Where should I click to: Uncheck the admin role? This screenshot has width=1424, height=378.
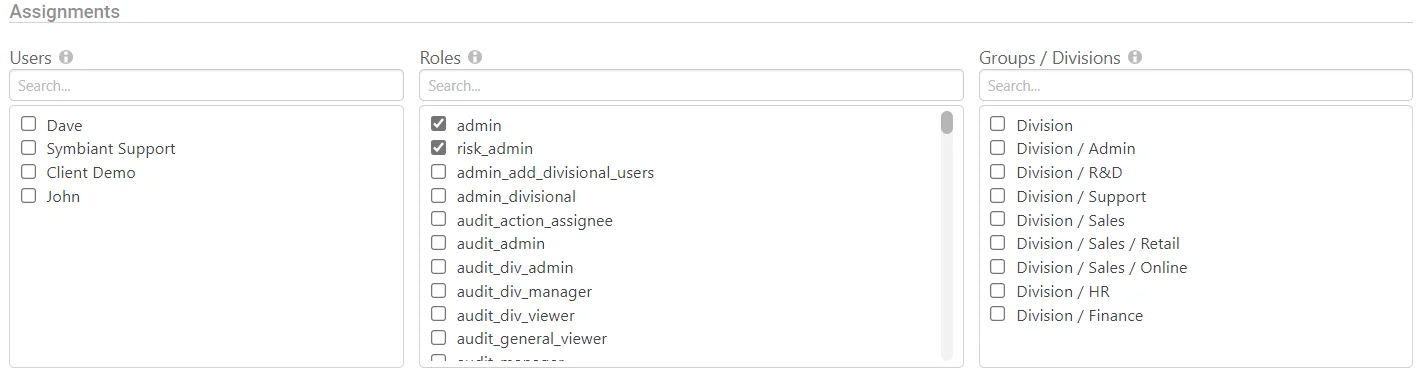point(438,124)
